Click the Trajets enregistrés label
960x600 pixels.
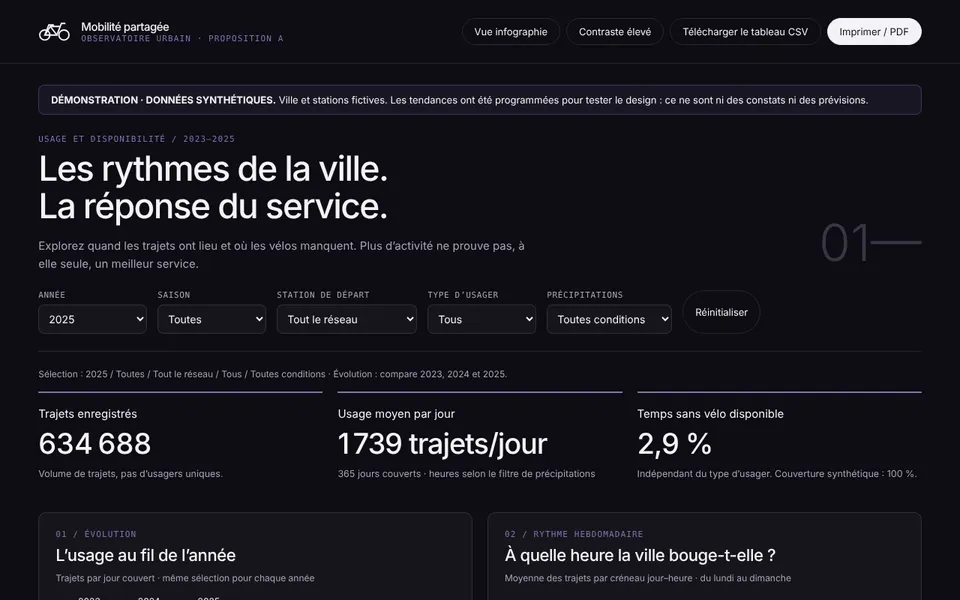tap(88, 414)
